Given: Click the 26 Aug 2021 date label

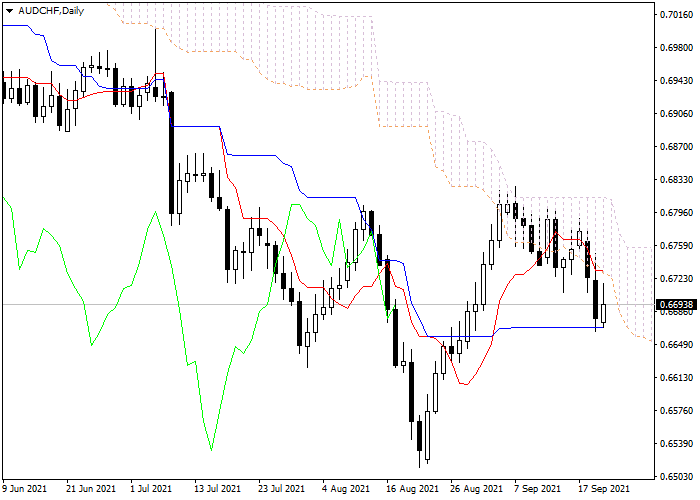Looking at the screenshot, I should click(x=476, y=489).
